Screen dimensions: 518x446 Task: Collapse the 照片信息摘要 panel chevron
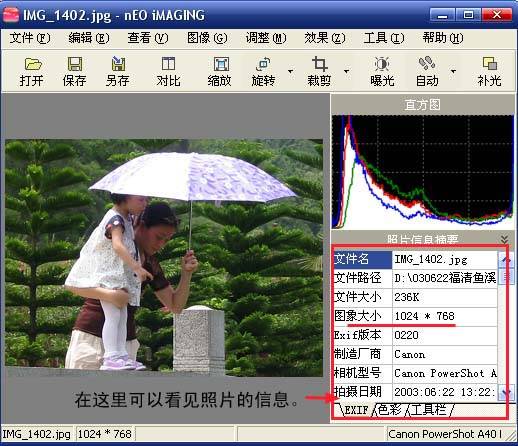504,239
